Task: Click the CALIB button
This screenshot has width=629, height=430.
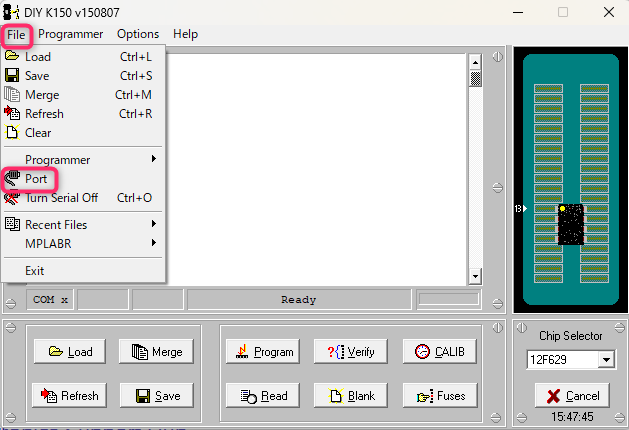Action: 440,352
